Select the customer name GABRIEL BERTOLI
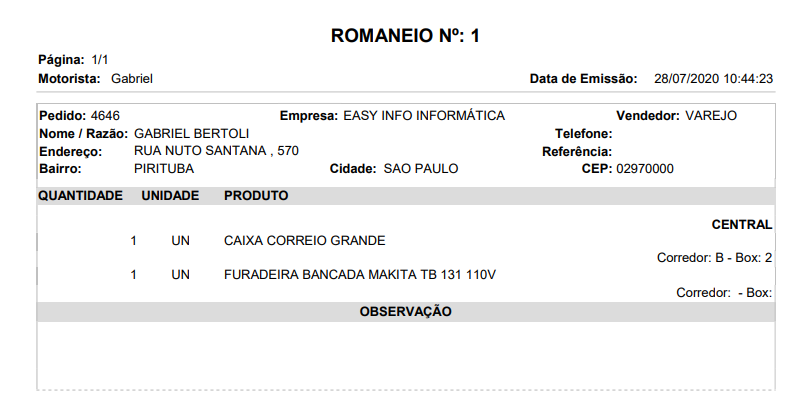 [x=192, y=134]
